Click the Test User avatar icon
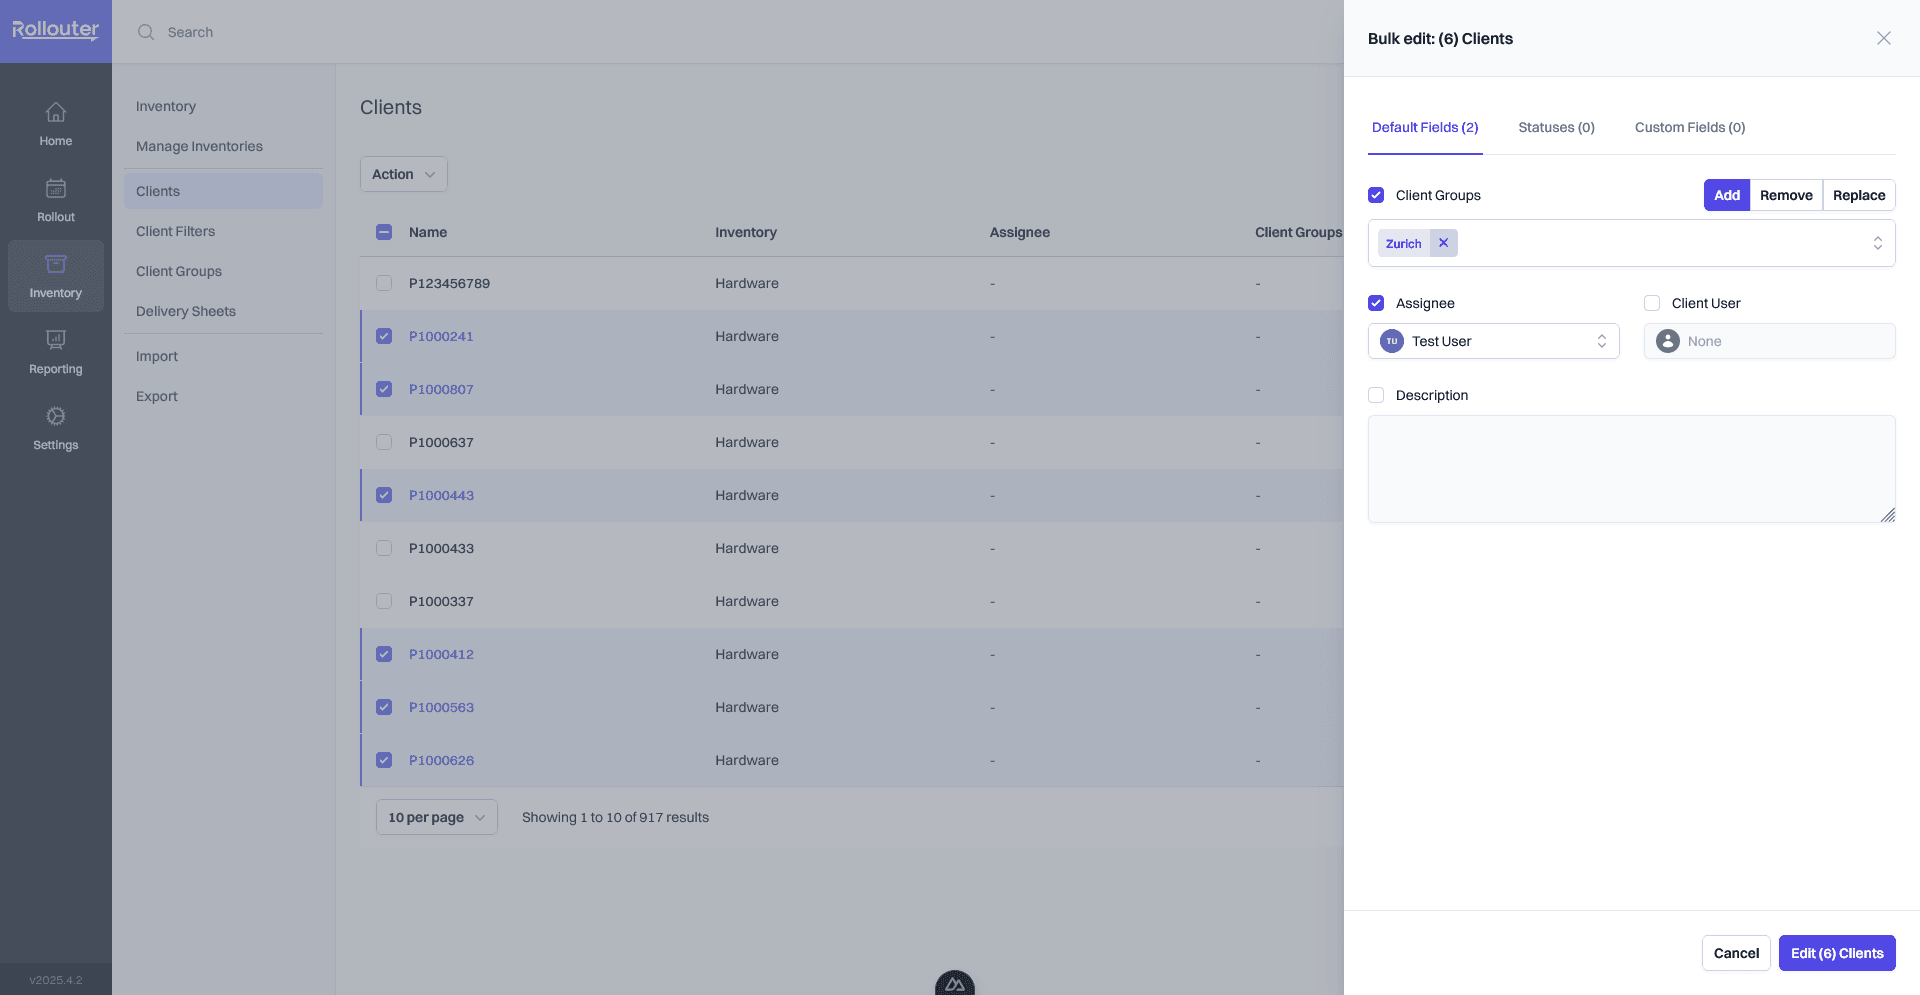 tap(1392, 341)
